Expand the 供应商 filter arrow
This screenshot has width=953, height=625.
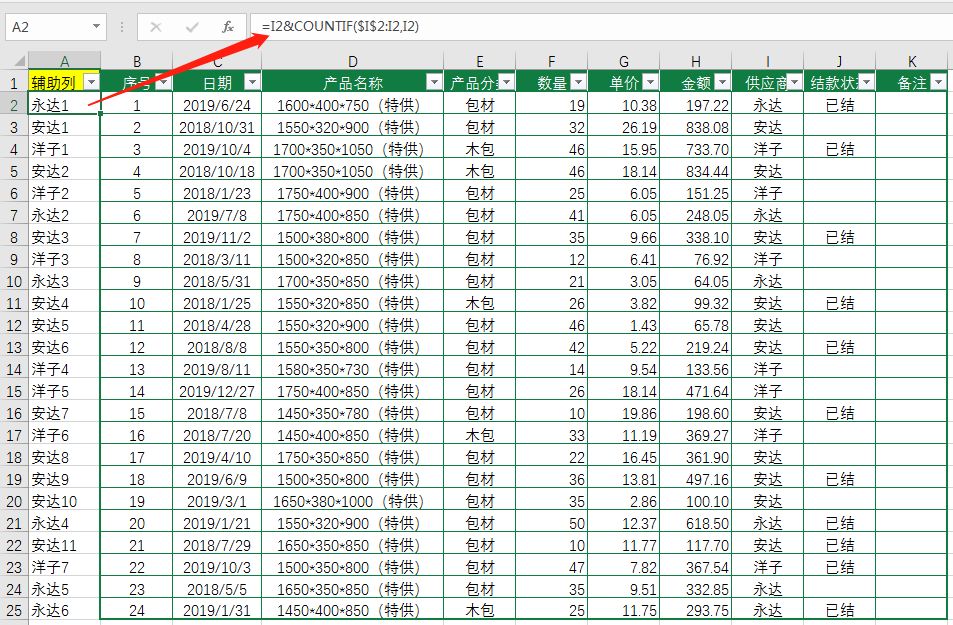click(794, 82)
